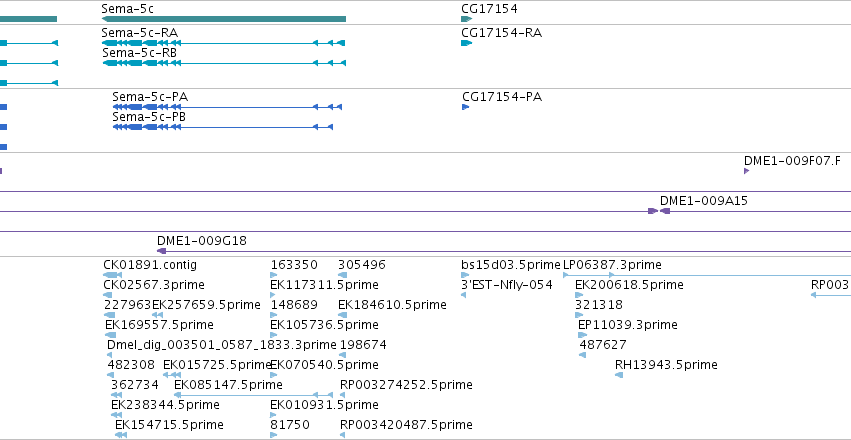851x440 pixels.
Task: Click the DME1-009G18 arrowhead
Action: (x=161, y=251)
